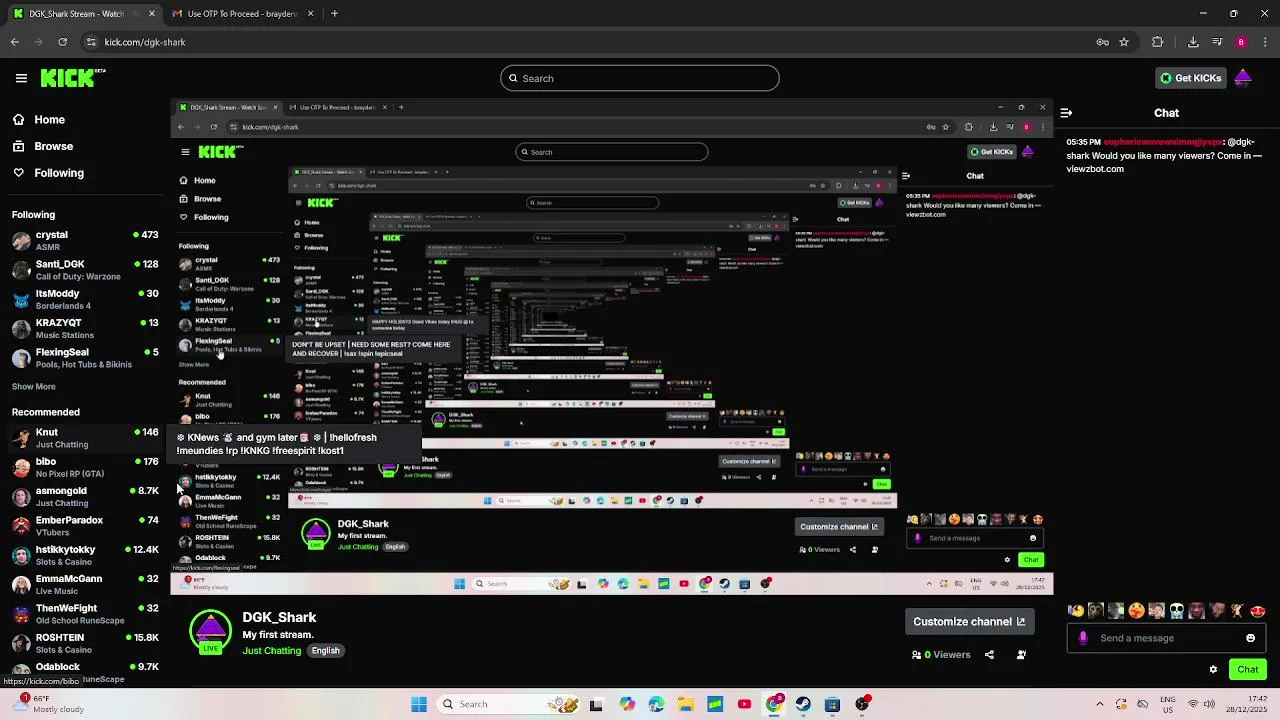
Task: Click the viewers list icon by the share icon
Action: tap(1021, 655)
